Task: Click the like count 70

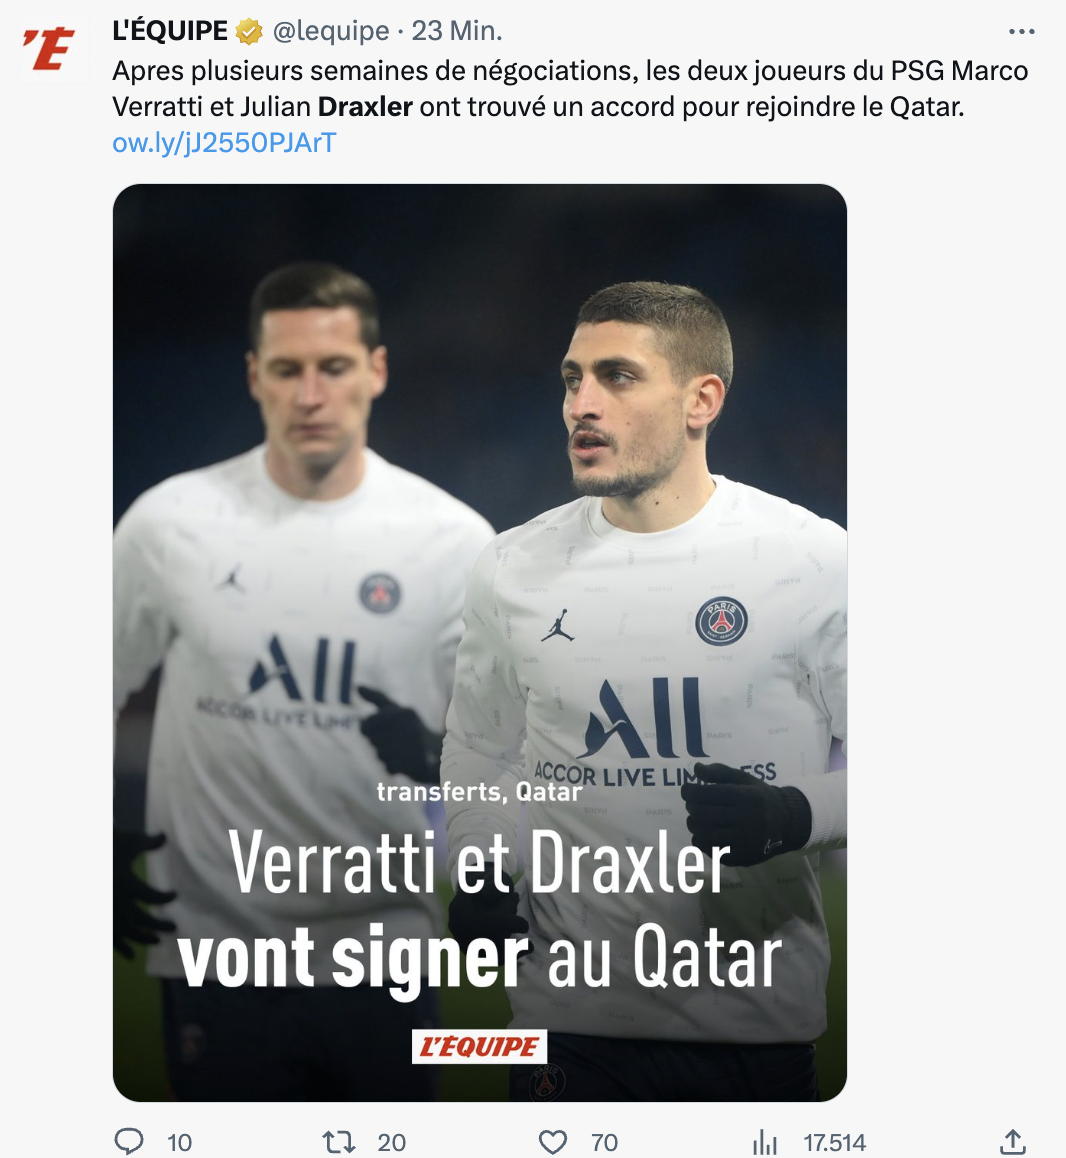Action: [x=604, y=1142]
